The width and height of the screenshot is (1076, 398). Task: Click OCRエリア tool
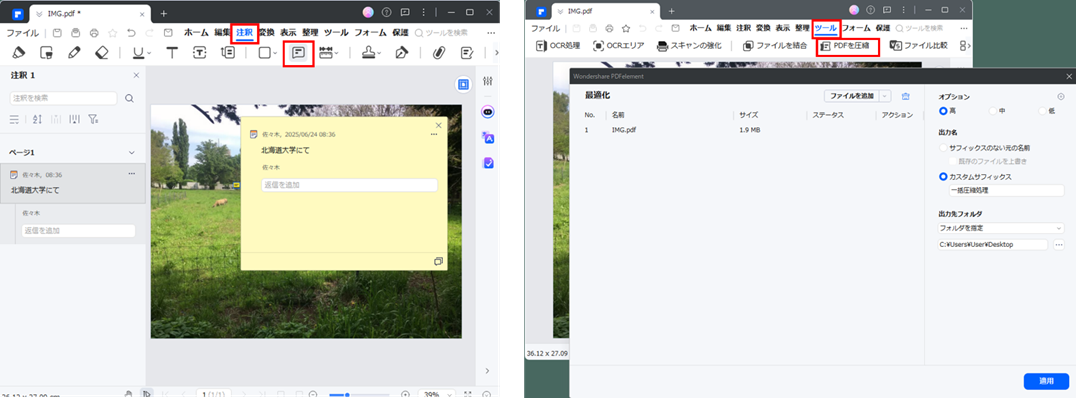618,46
